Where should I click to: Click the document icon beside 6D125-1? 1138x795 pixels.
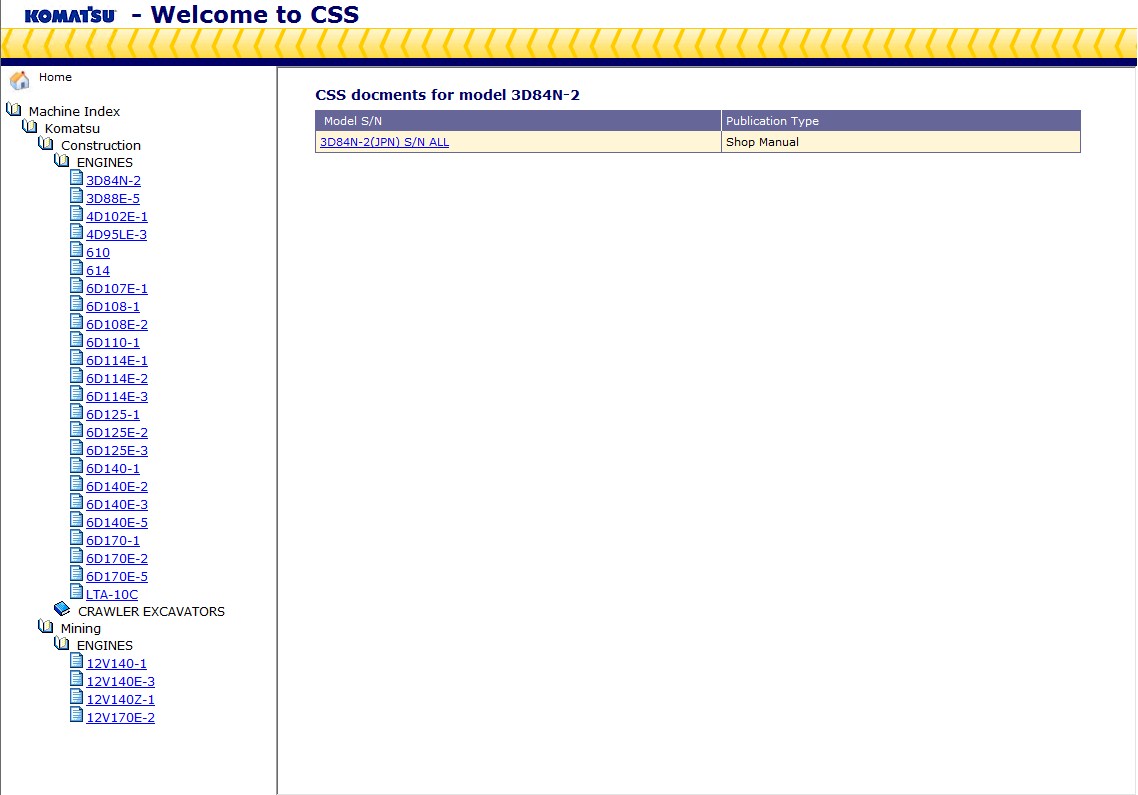pos(76,412)
